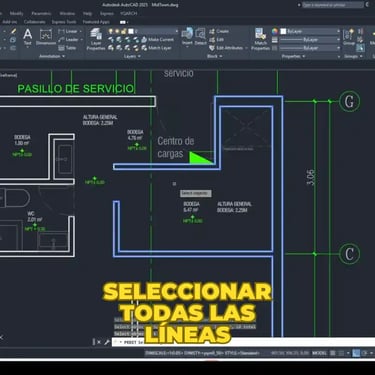Open the Express menu
Viewport: 375px width, 375px height.
pos(107,14)
